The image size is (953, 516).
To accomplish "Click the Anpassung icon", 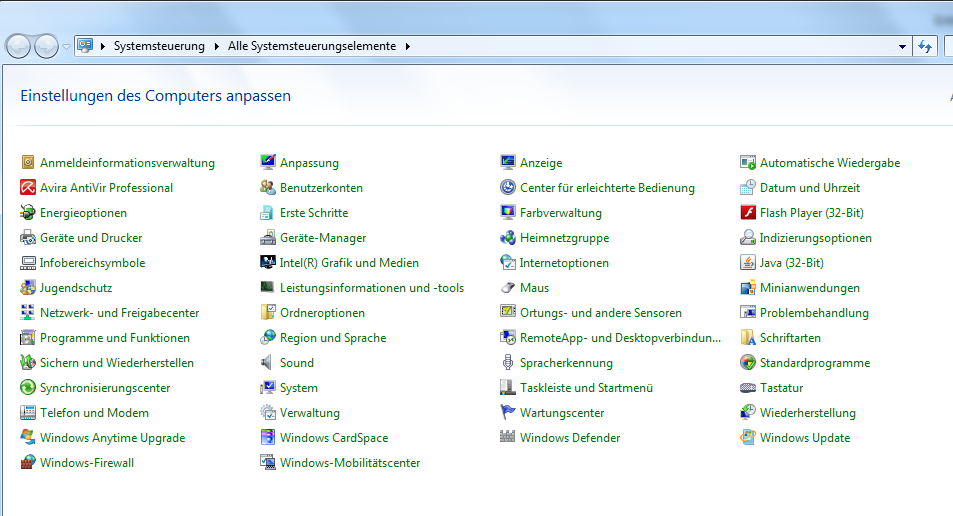I will tap(268, 162).
